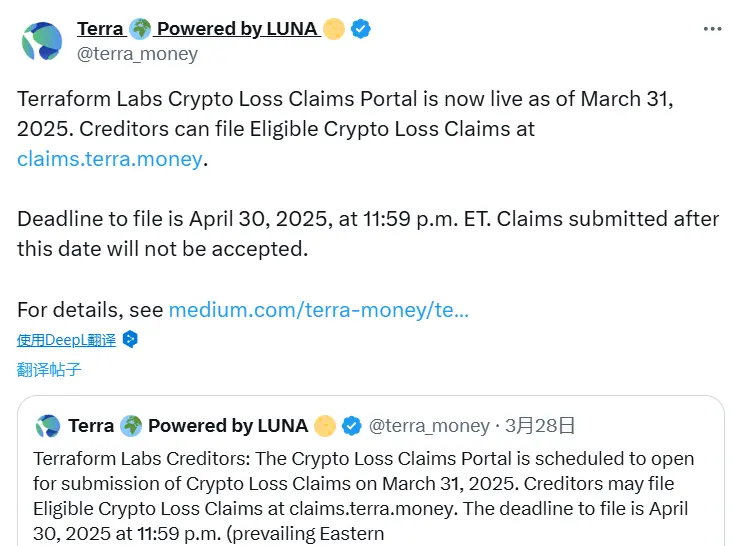Click the moon emoji in quoted tweet name

coord(325,426)
